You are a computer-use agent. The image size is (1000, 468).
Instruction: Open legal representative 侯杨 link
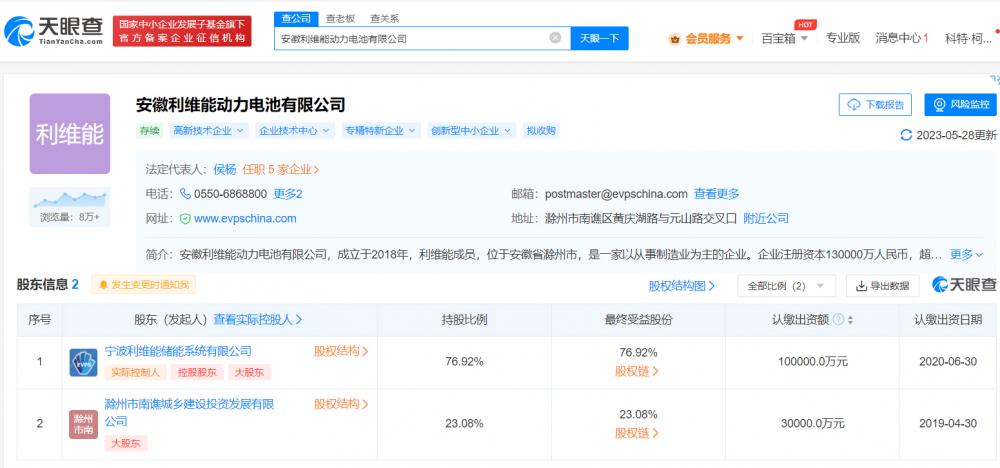point(224,170)
